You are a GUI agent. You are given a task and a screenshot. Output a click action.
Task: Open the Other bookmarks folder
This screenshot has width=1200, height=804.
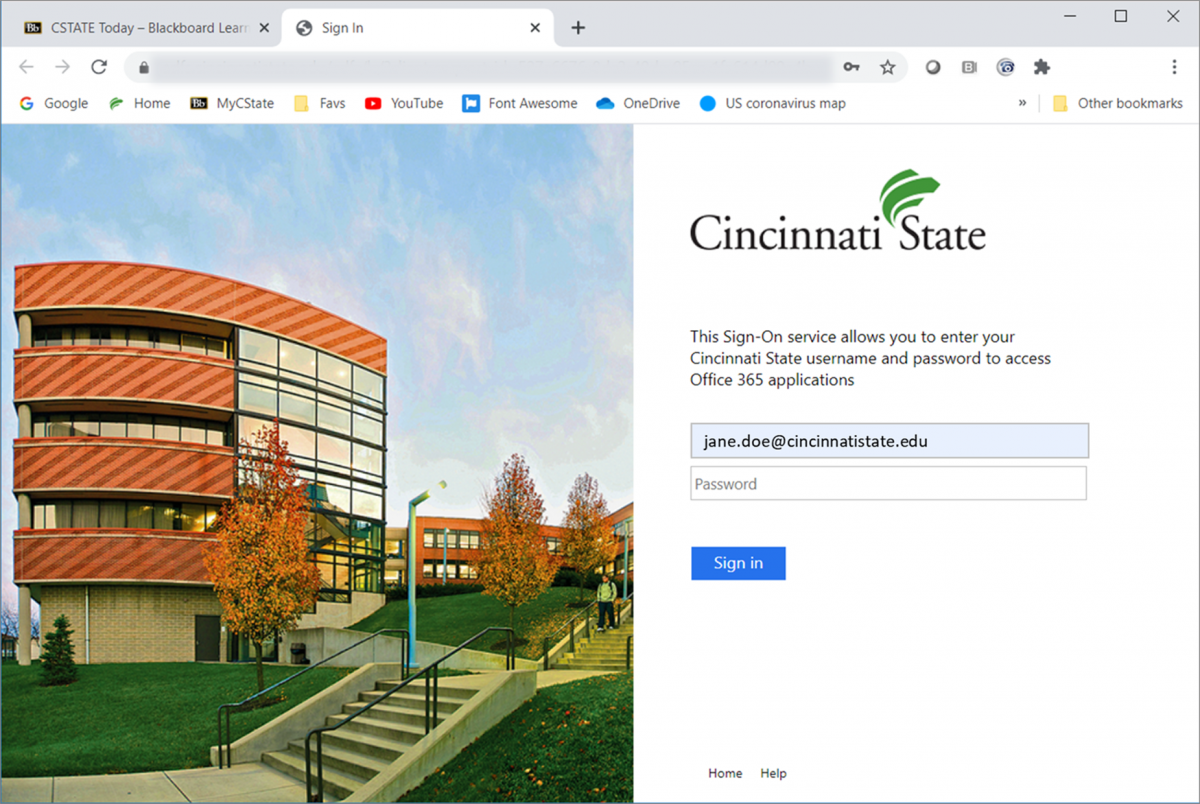tap(1117, 103)
